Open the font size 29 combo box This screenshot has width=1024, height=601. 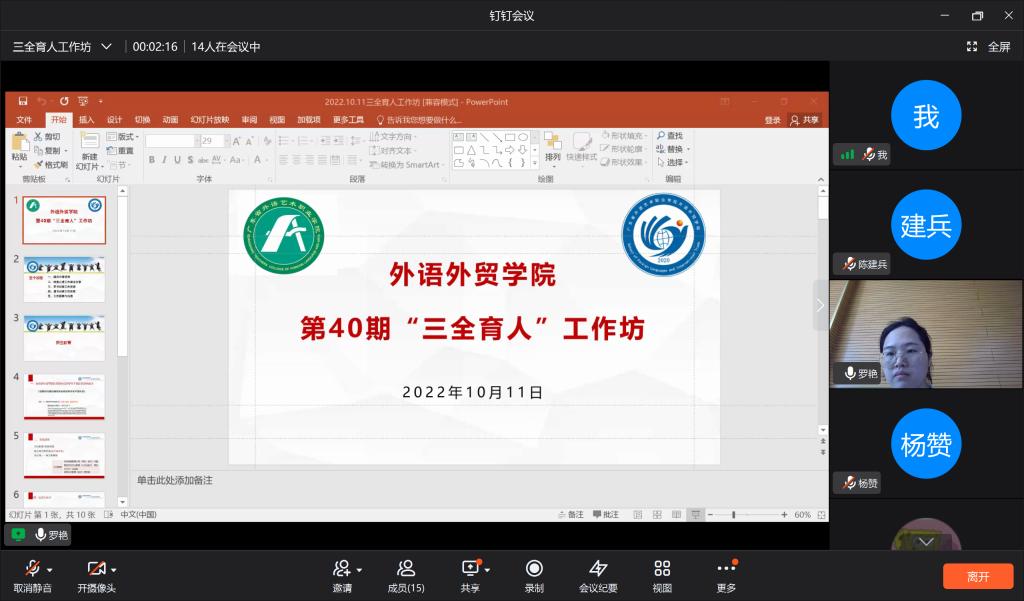pos(215,140)
